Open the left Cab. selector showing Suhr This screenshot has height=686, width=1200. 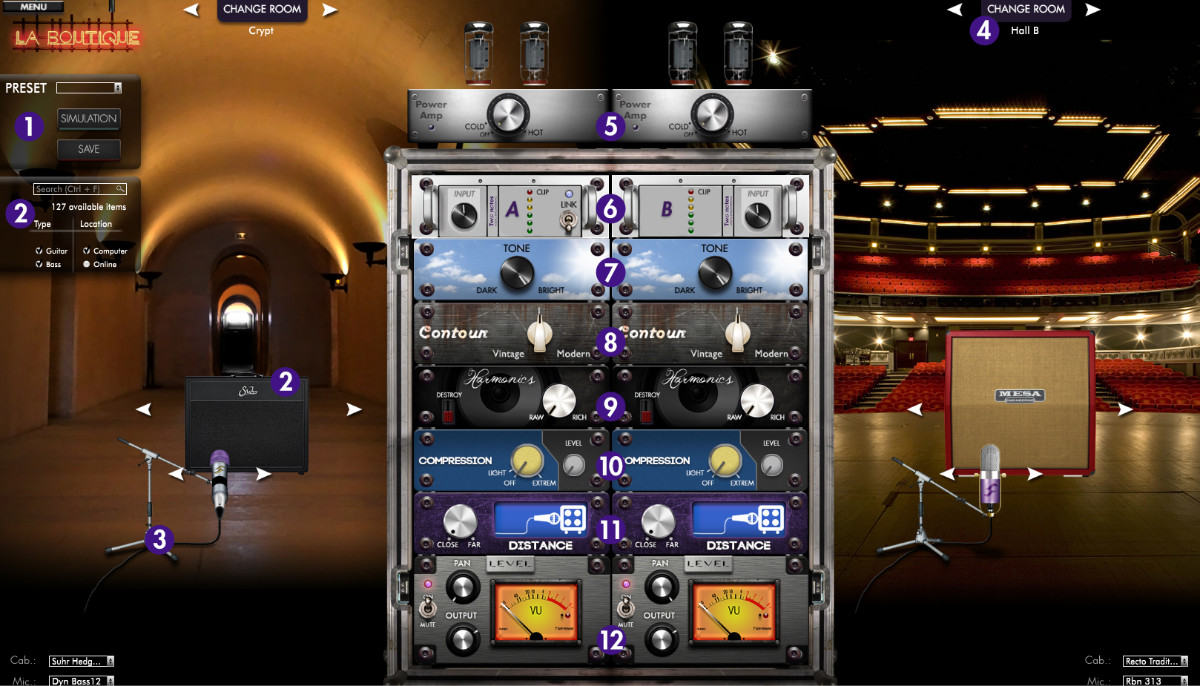point(82,660)
